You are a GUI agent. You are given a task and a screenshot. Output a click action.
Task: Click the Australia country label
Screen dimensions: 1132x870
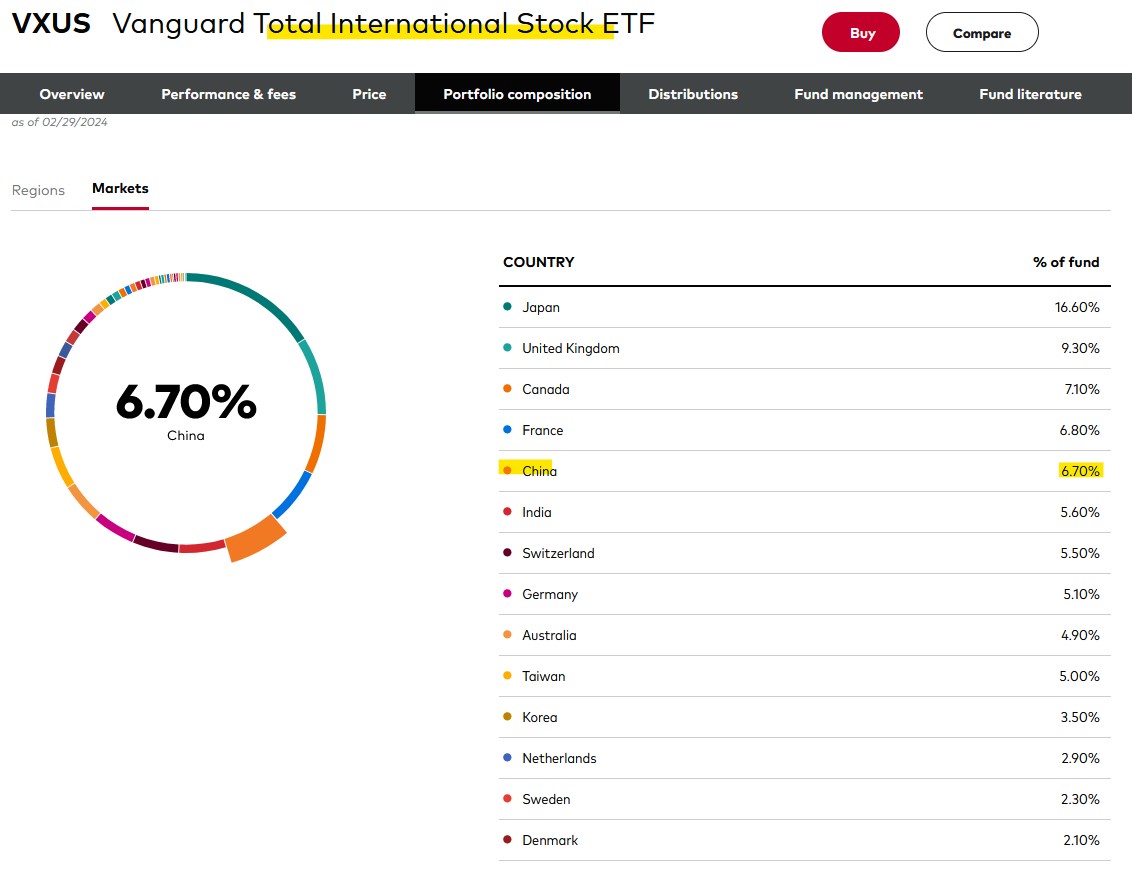[x=549, y=635]
